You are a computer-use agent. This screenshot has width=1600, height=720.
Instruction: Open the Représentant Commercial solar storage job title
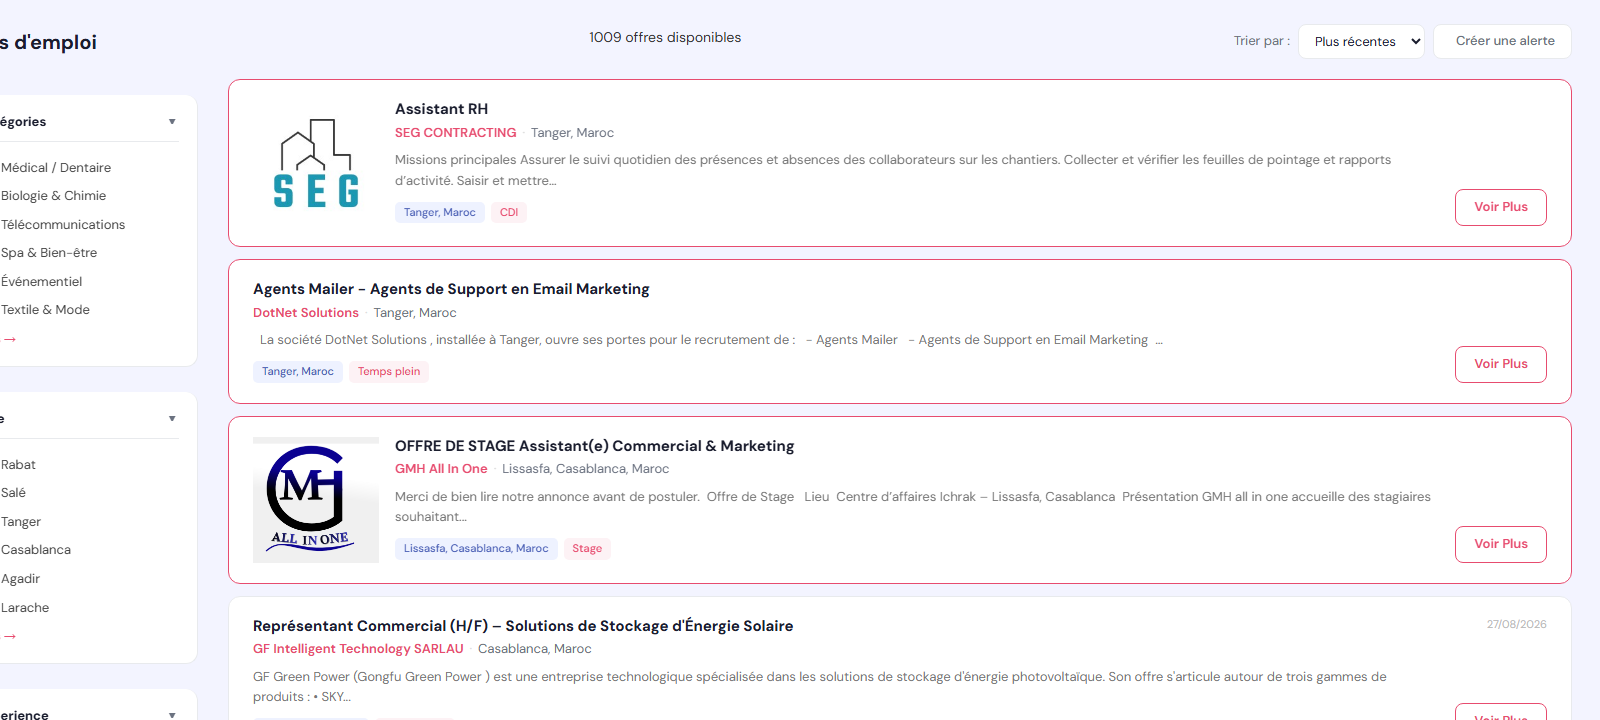(523, 626)
